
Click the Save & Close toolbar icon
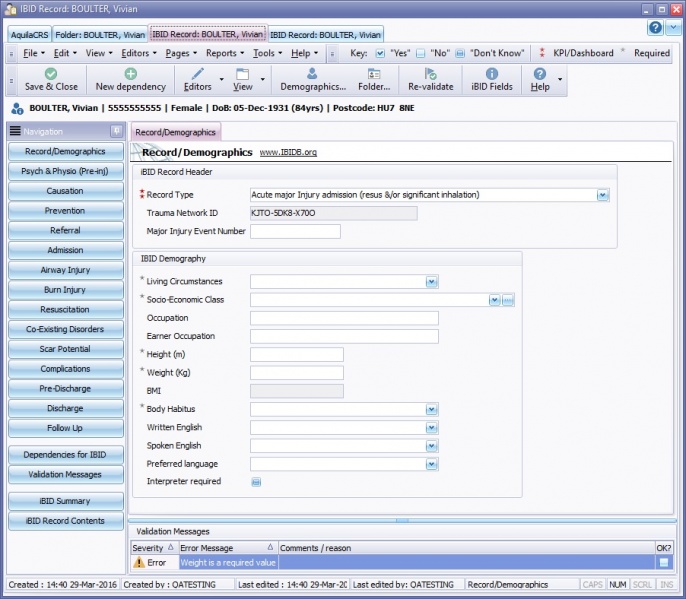pyautogui.click(x=51, y=74)
